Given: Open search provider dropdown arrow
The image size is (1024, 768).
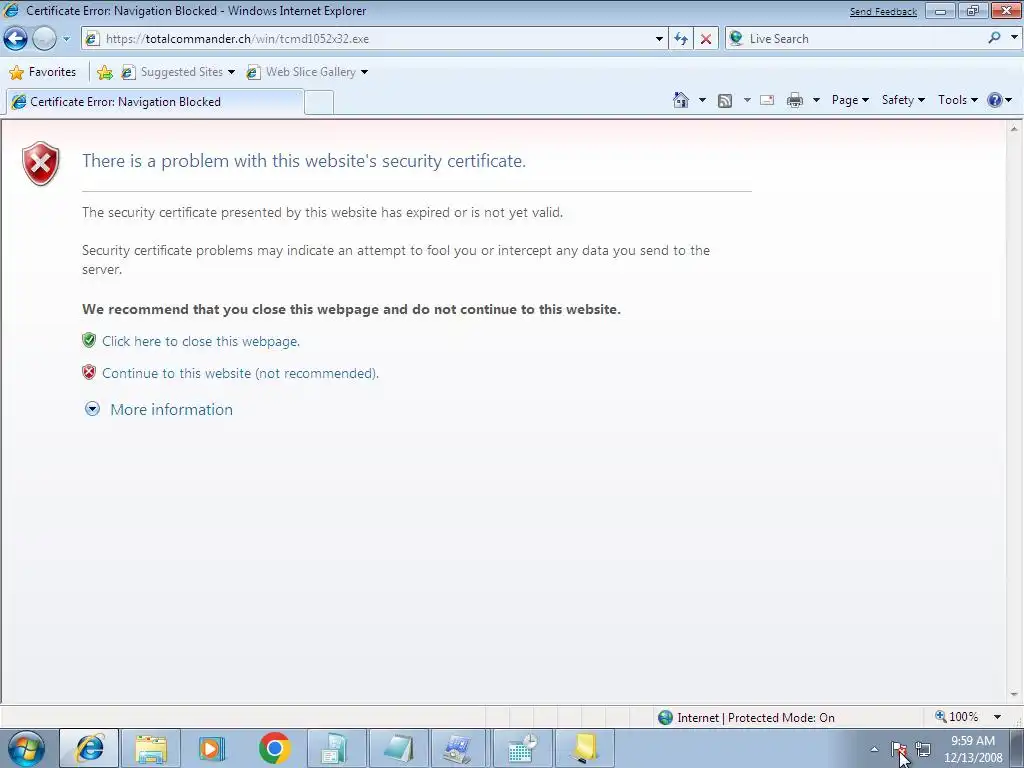Looking at the screenshot, I should point(1014,38).
